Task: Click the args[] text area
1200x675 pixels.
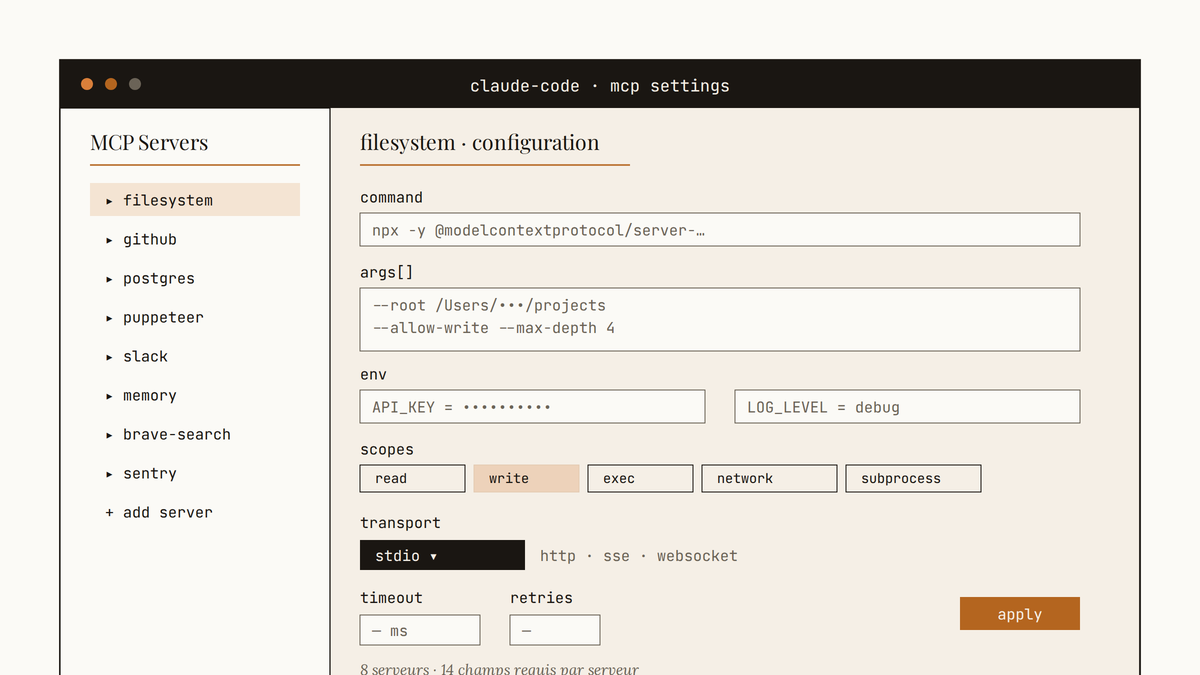Action: click(720, 319)
